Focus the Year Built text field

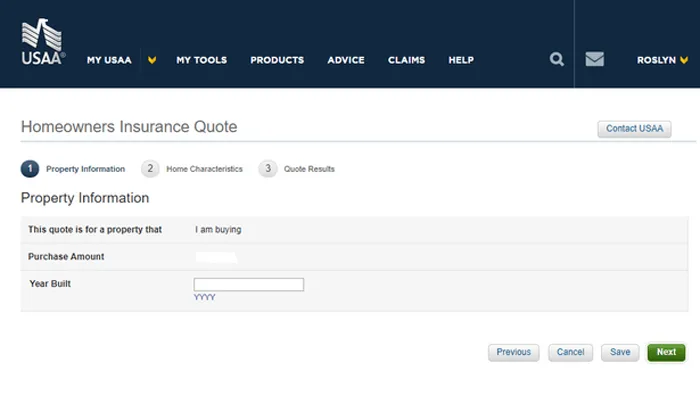pyautogui.click(x=248, y=285)
